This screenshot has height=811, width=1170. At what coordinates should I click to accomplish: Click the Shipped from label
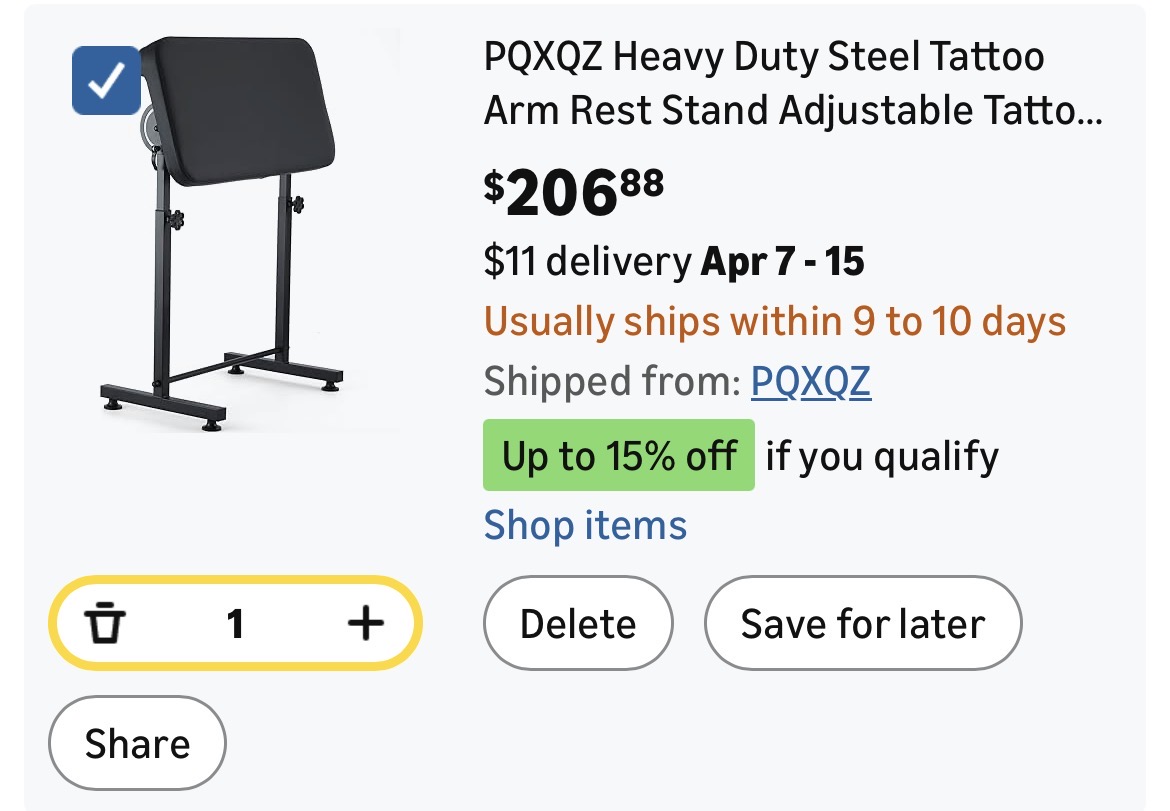(610, 381)
